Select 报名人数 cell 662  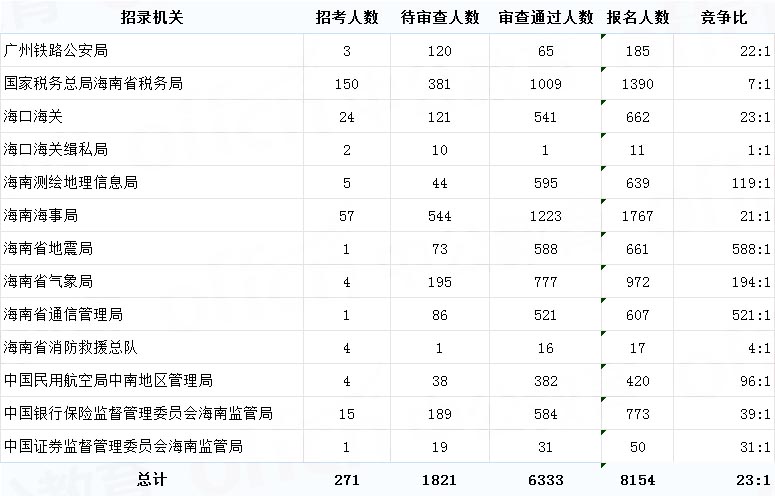pyautogui.click(x=638, y=117)
